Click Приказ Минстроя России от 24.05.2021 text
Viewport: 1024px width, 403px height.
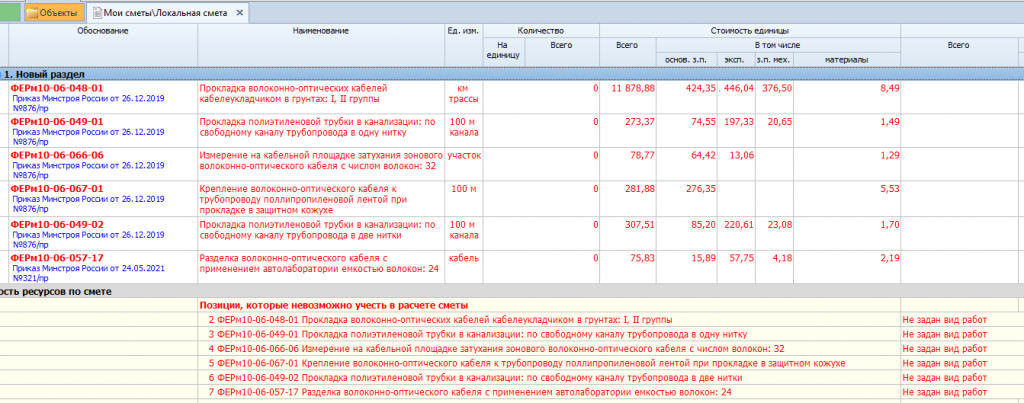click(x=88, y=268)
